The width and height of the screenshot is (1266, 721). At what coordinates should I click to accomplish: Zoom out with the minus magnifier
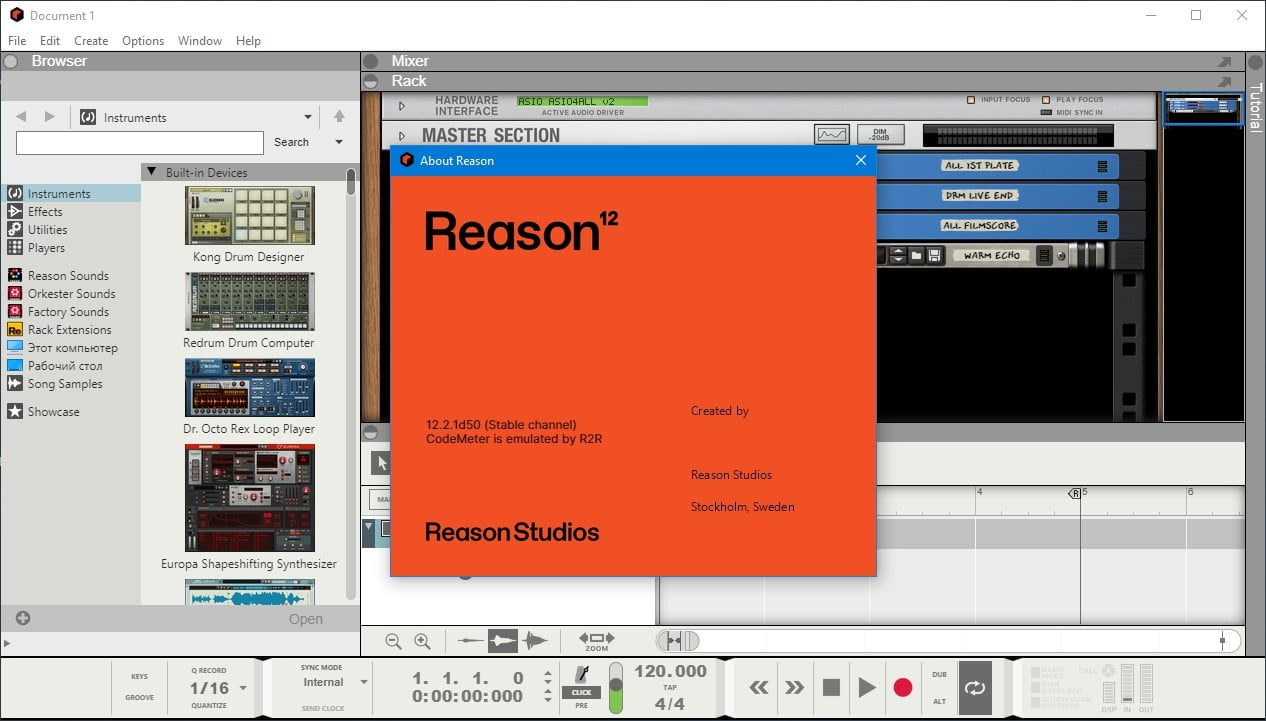pos(393,641)
